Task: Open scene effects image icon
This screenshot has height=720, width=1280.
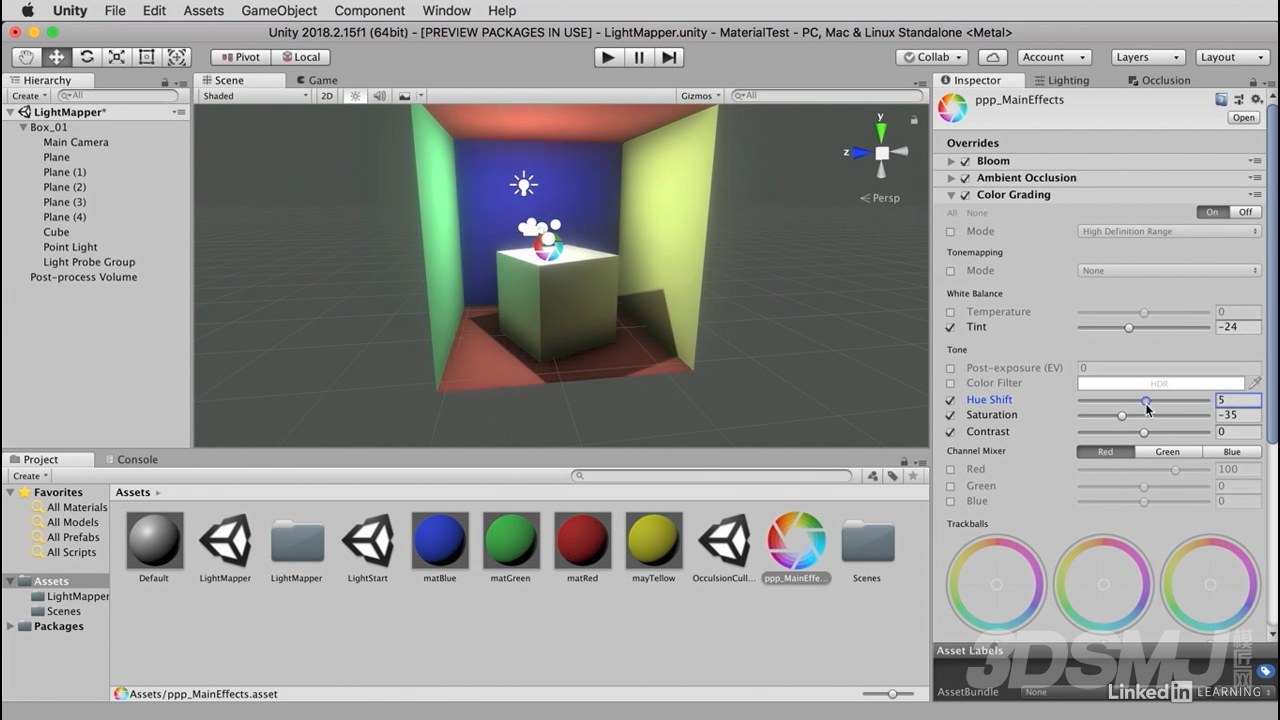Action: coord(405,96)
